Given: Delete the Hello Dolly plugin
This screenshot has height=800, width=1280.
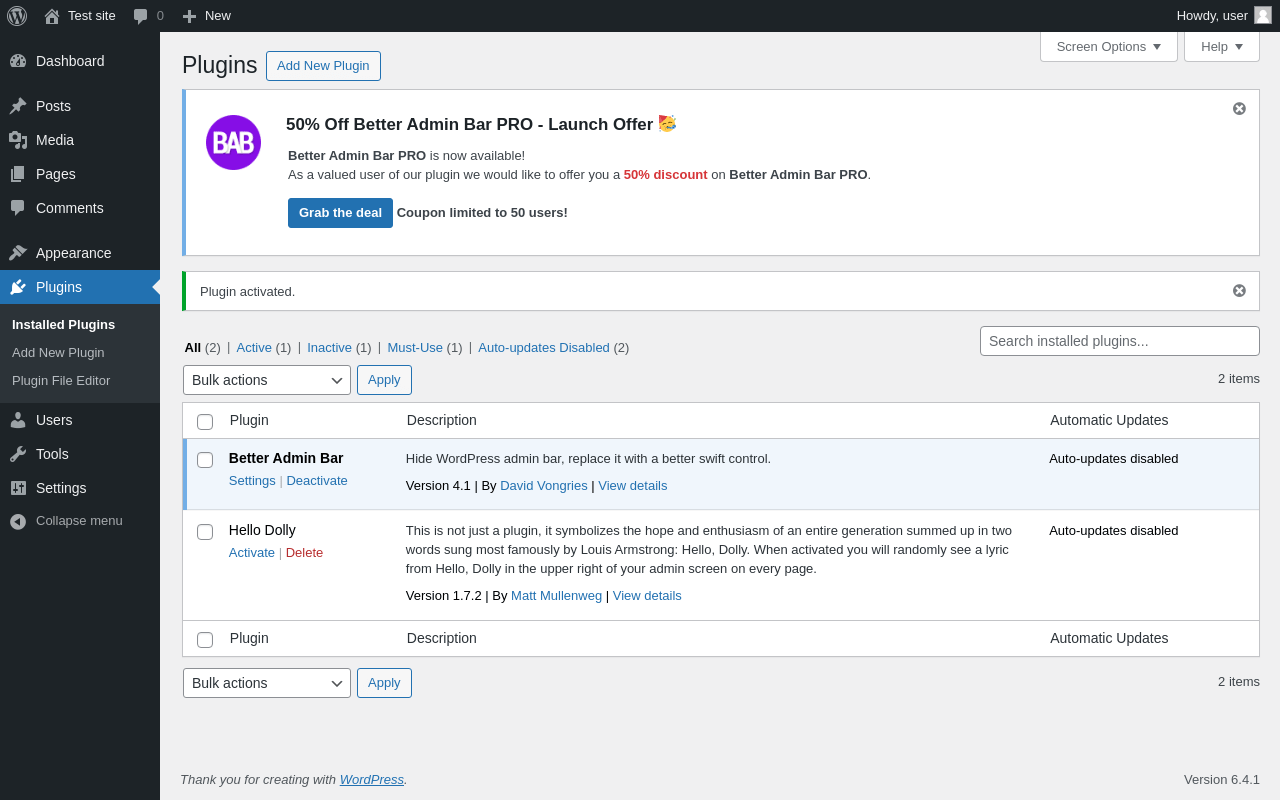Looking at the screenshot, I should 304,552.
